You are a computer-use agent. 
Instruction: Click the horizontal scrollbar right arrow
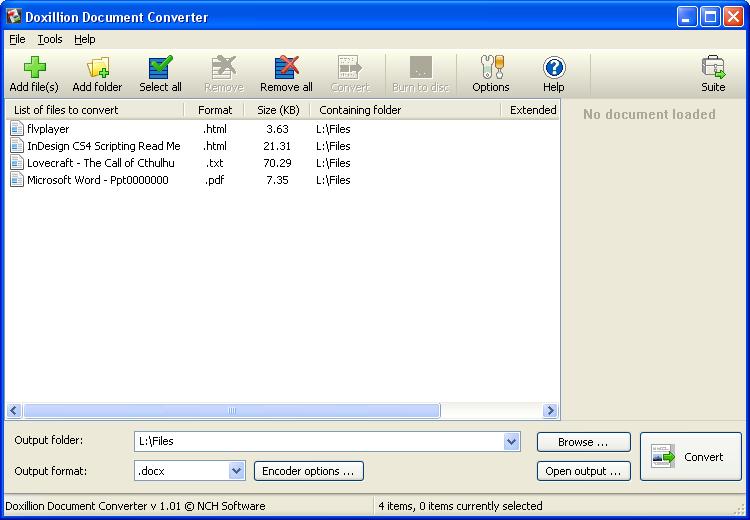click(x=550, y=410)
